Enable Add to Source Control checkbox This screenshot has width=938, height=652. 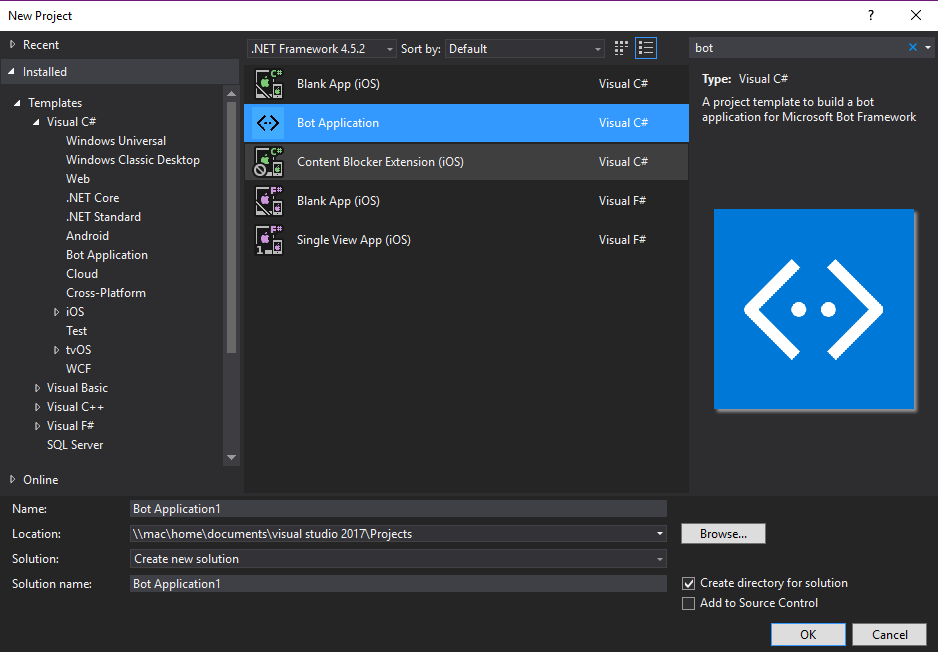(x=689, y=603)
